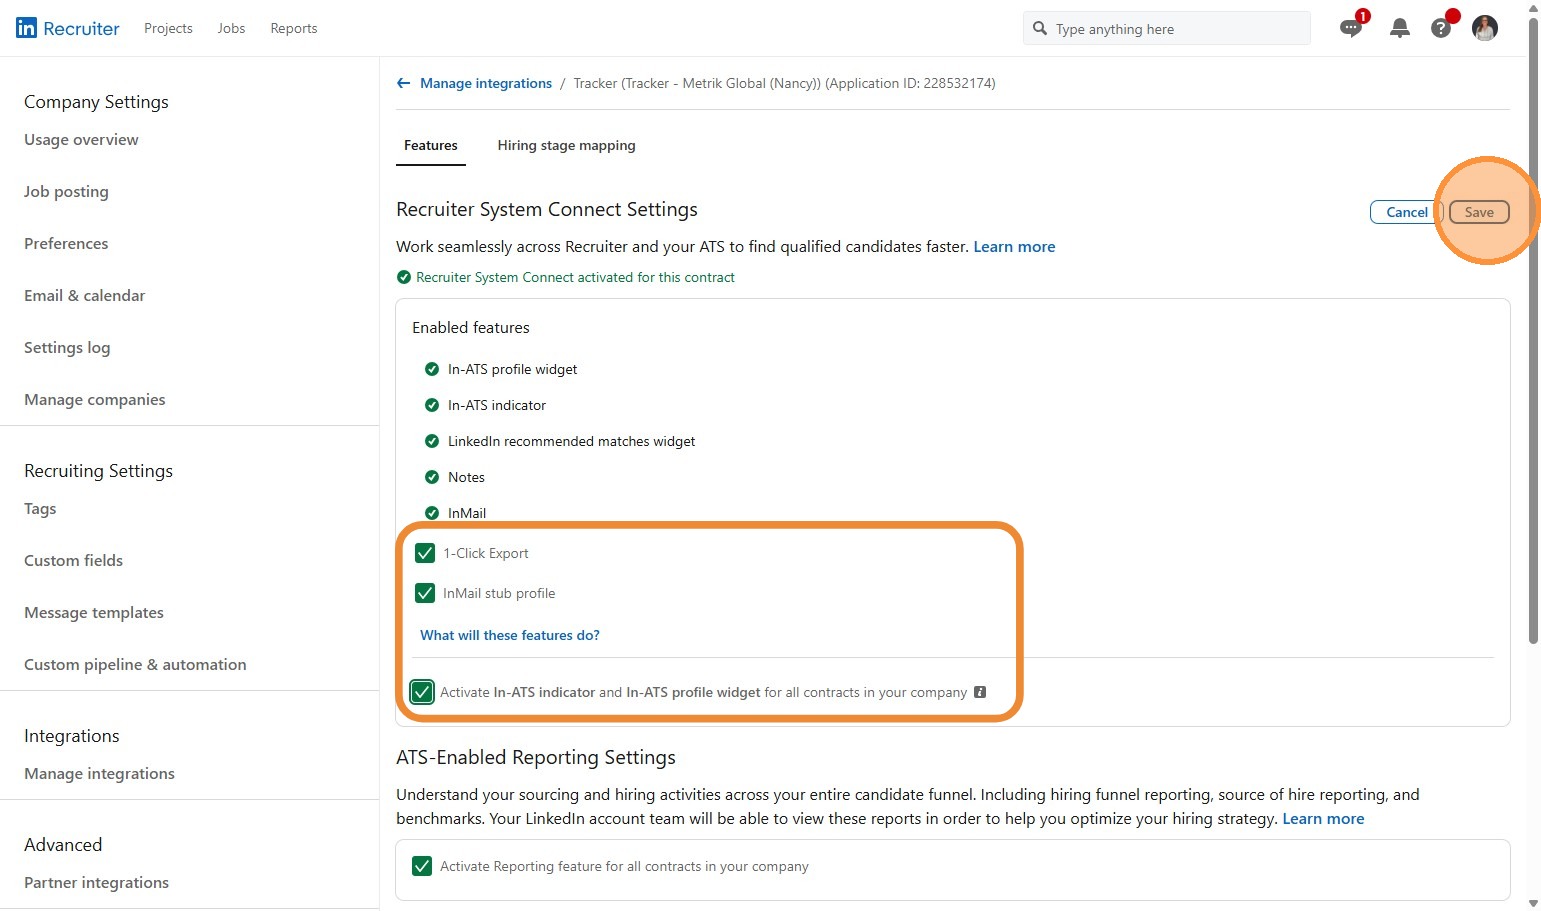Click the Type anything here search field
The image size is (1541, 911).
point(1175,29)
